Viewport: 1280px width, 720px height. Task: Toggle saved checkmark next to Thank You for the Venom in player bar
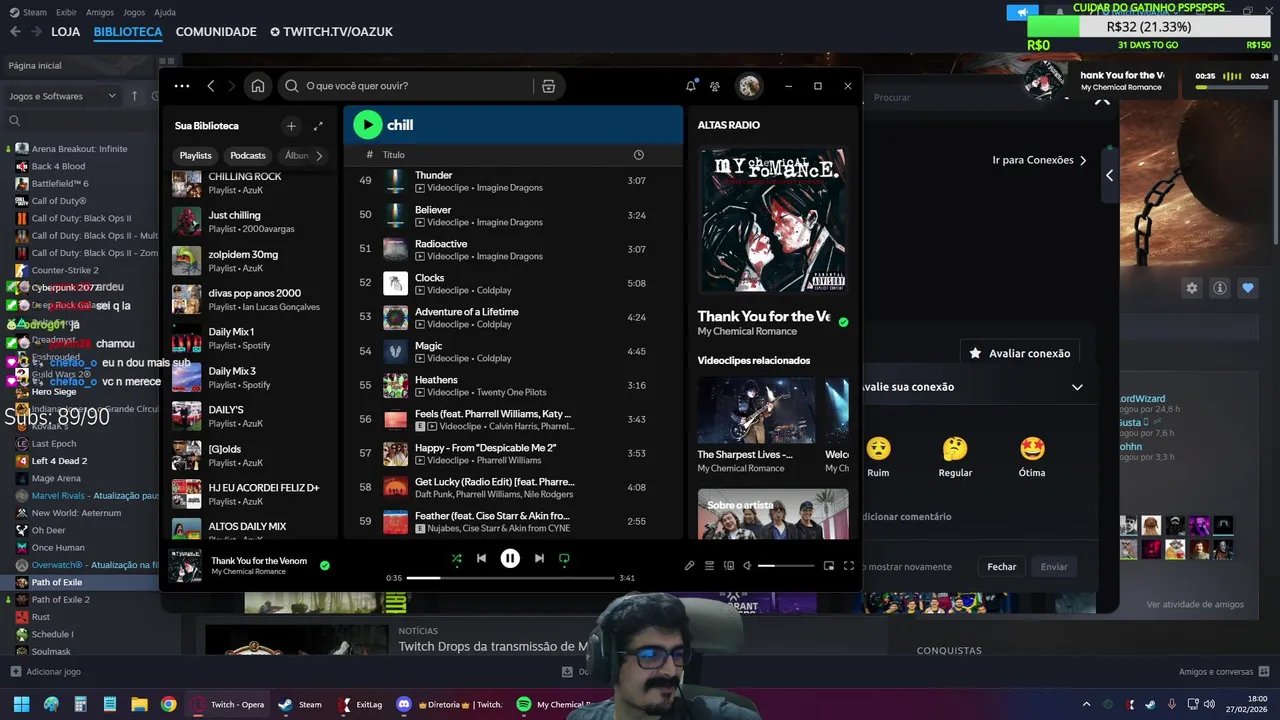pyautogui.click(x=324, y=565)
